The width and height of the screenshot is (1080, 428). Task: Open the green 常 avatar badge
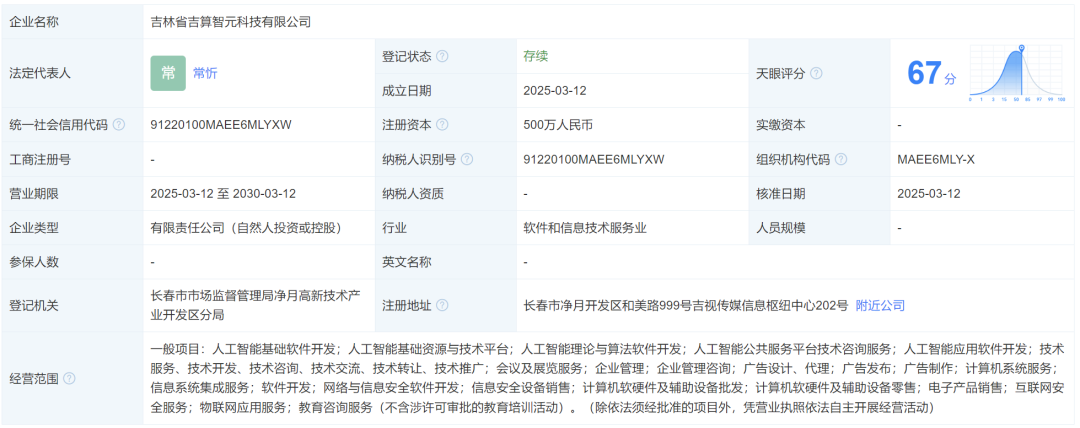pyautogui.click(x=168, y=73)
